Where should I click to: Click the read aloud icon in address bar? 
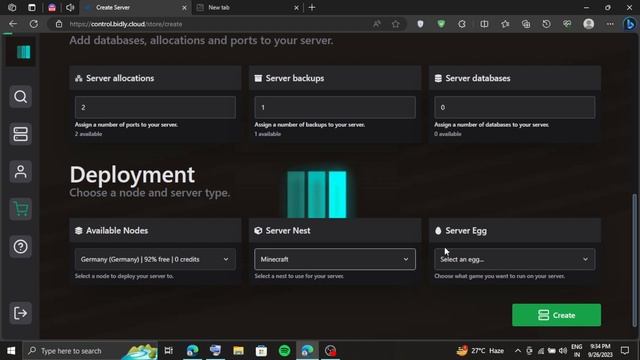tap(377, 24)
